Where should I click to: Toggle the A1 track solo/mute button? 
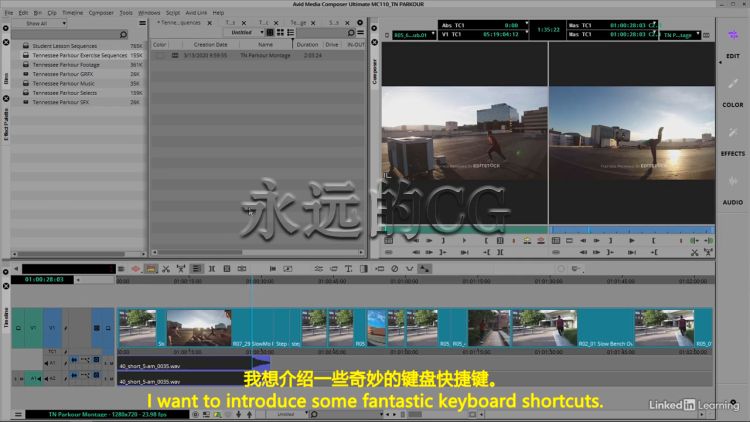tap(108, 364)
